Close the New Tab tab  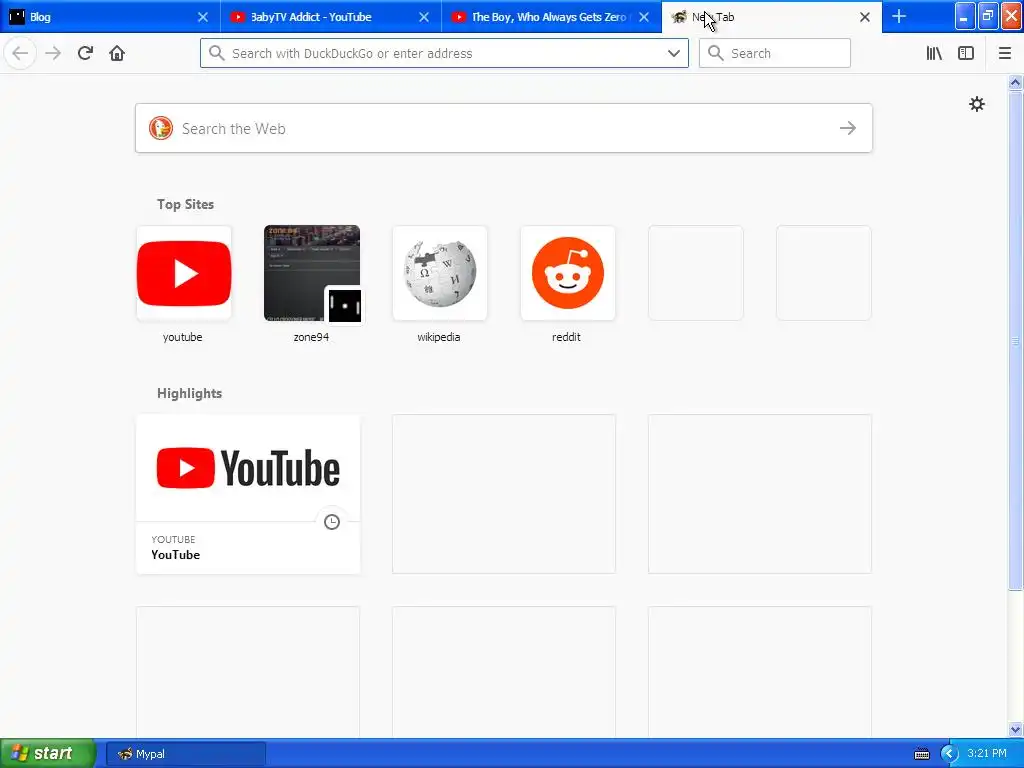click(x=865, y=17)
